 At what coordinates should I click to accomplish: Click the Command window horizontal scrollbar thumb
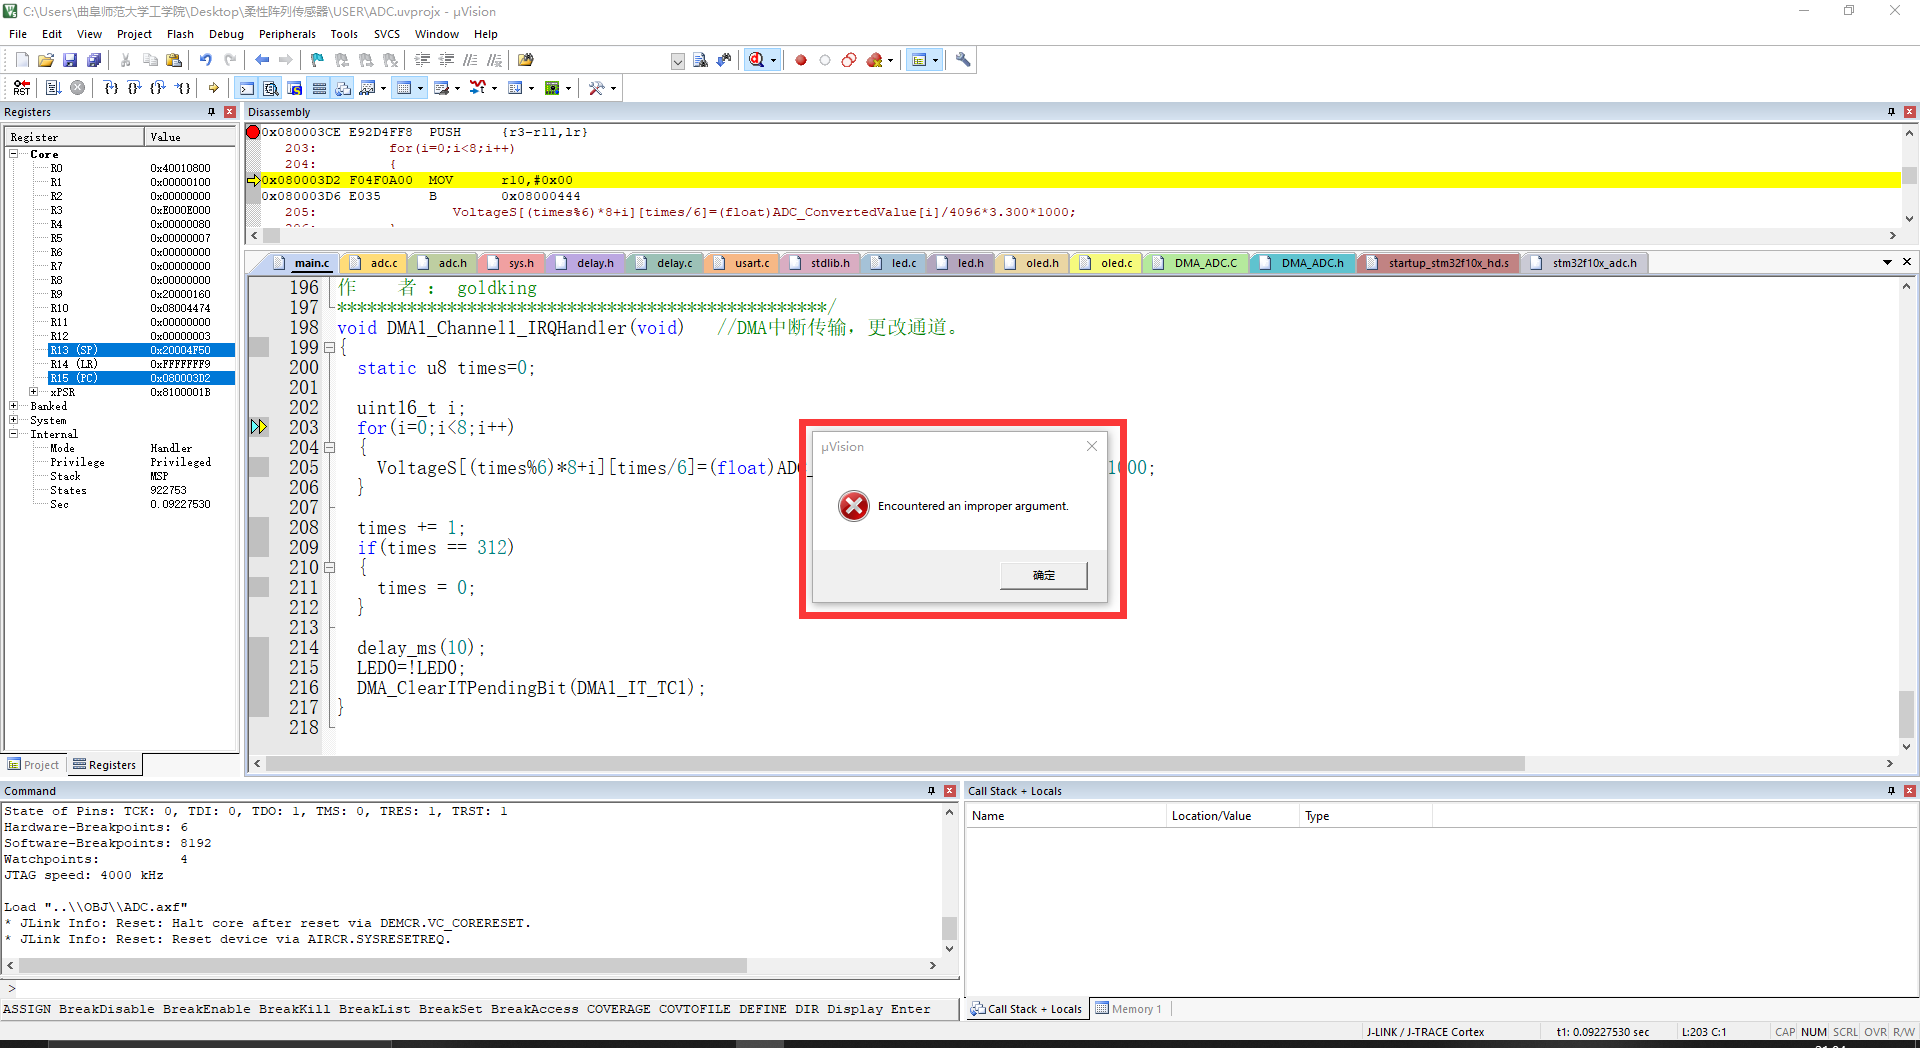point(382,966)
